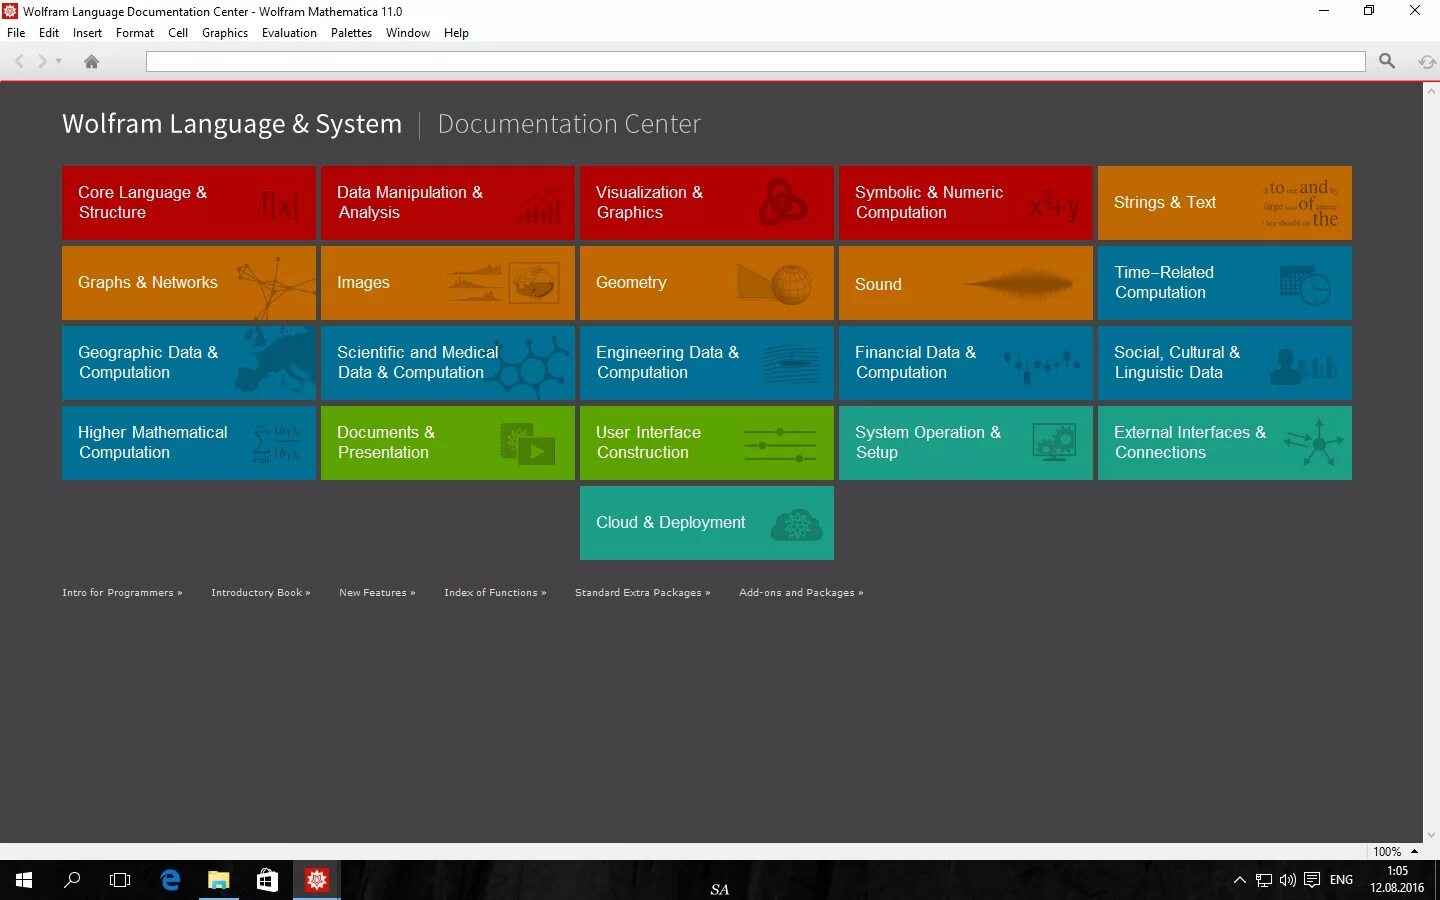
Task: Open External Interfaces & Connections tile
Action: (x=1225, y=443)
